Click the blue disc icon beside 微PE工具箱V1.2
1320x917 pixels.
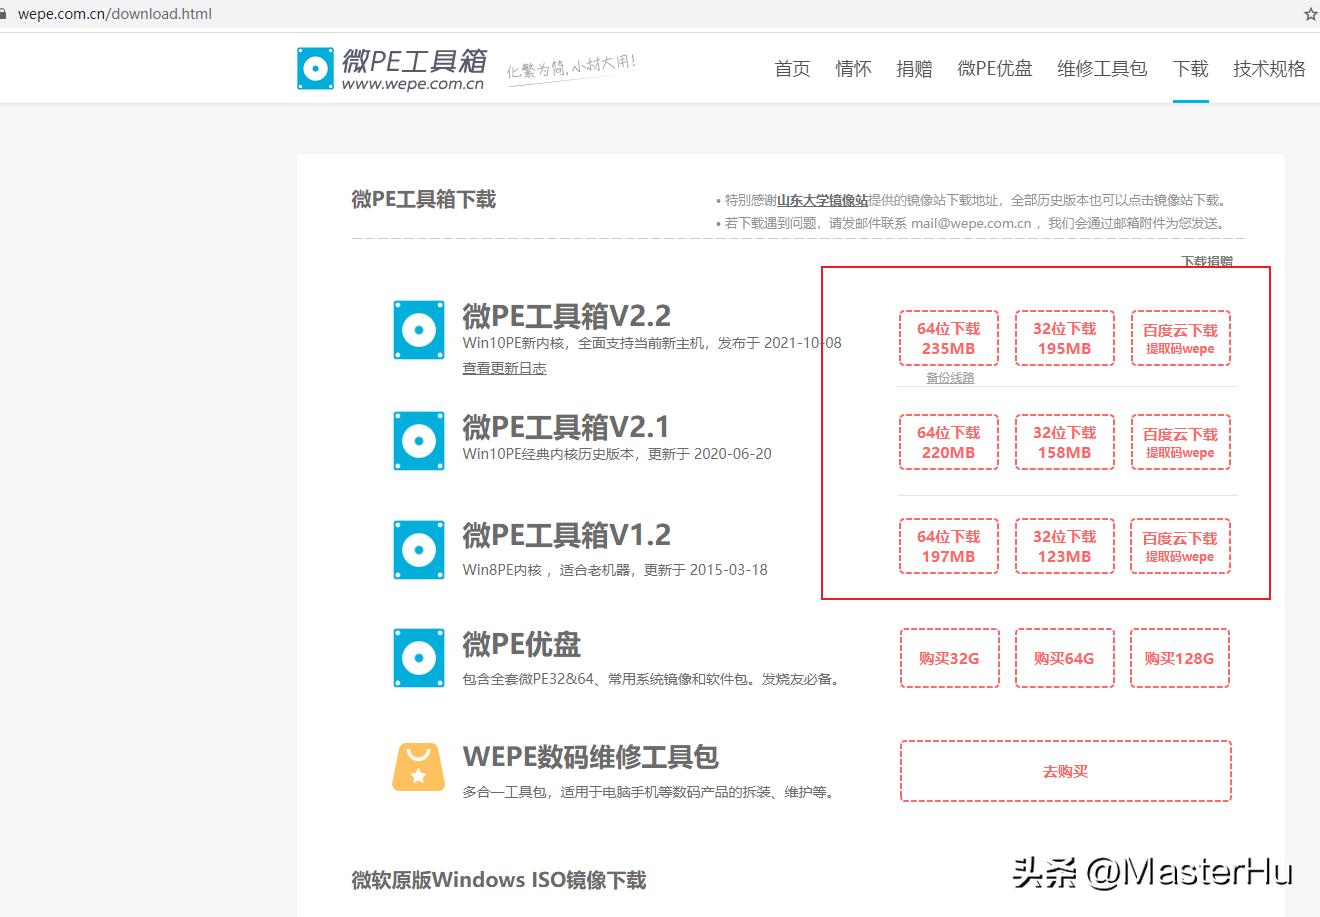(x=418, y=549)
